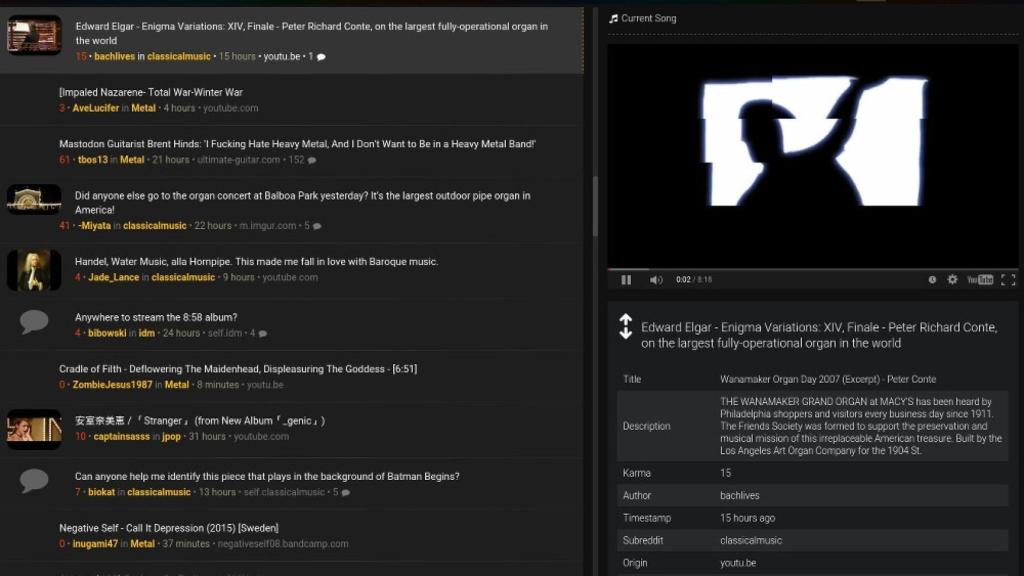Click the Handel post album art thumbnail

[x=34, y=268]
